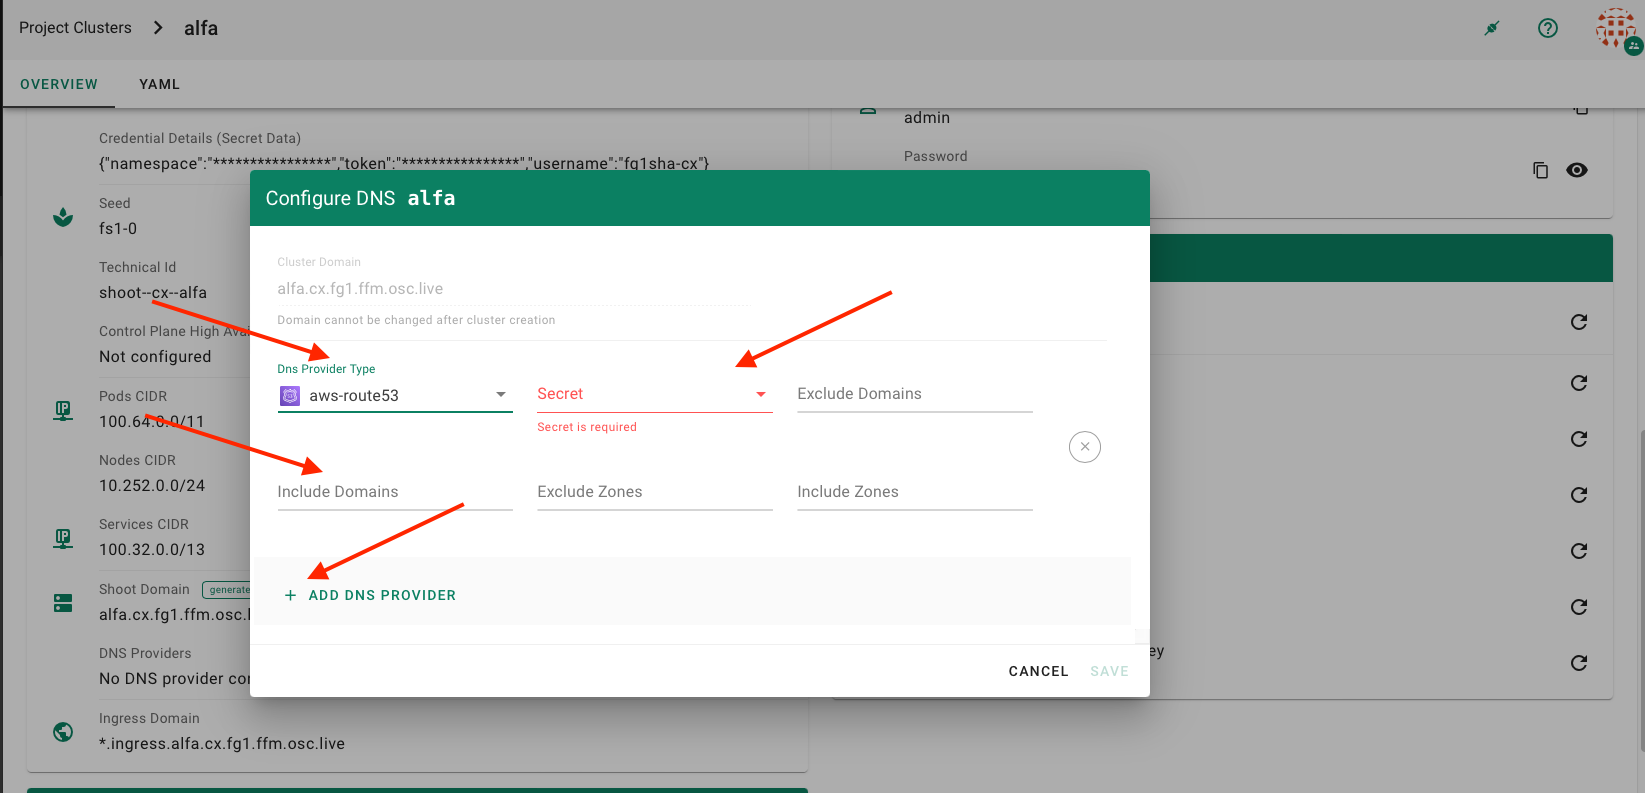Show the hidden password with eye icon
The width and height of the screenshot is (1645, 793).
click(x=1577, y=170)
